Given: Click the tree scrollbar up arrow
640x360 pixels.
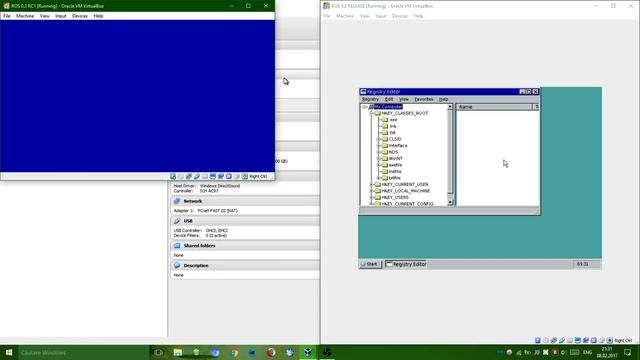Looking at the screenshot, I should pyautogui.click(x=450, y=107).
